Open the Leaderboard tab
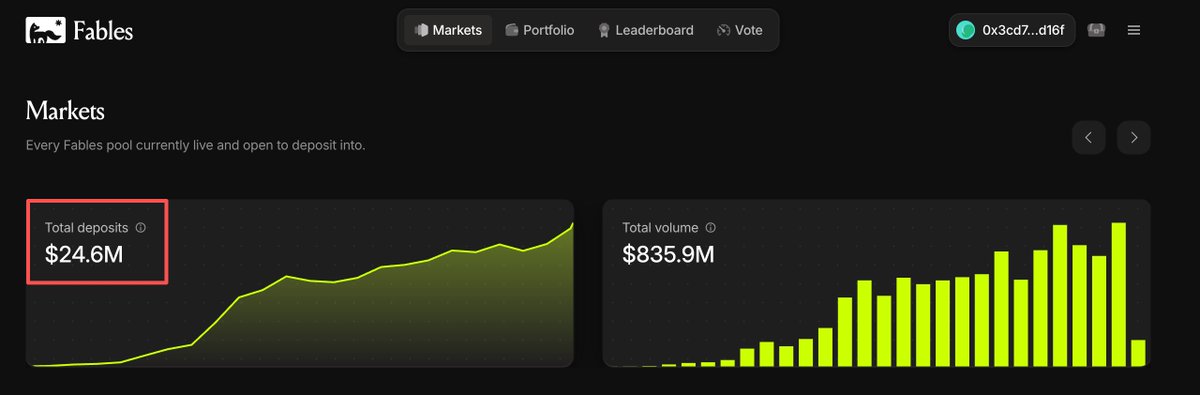 click(x=645, y=30)
